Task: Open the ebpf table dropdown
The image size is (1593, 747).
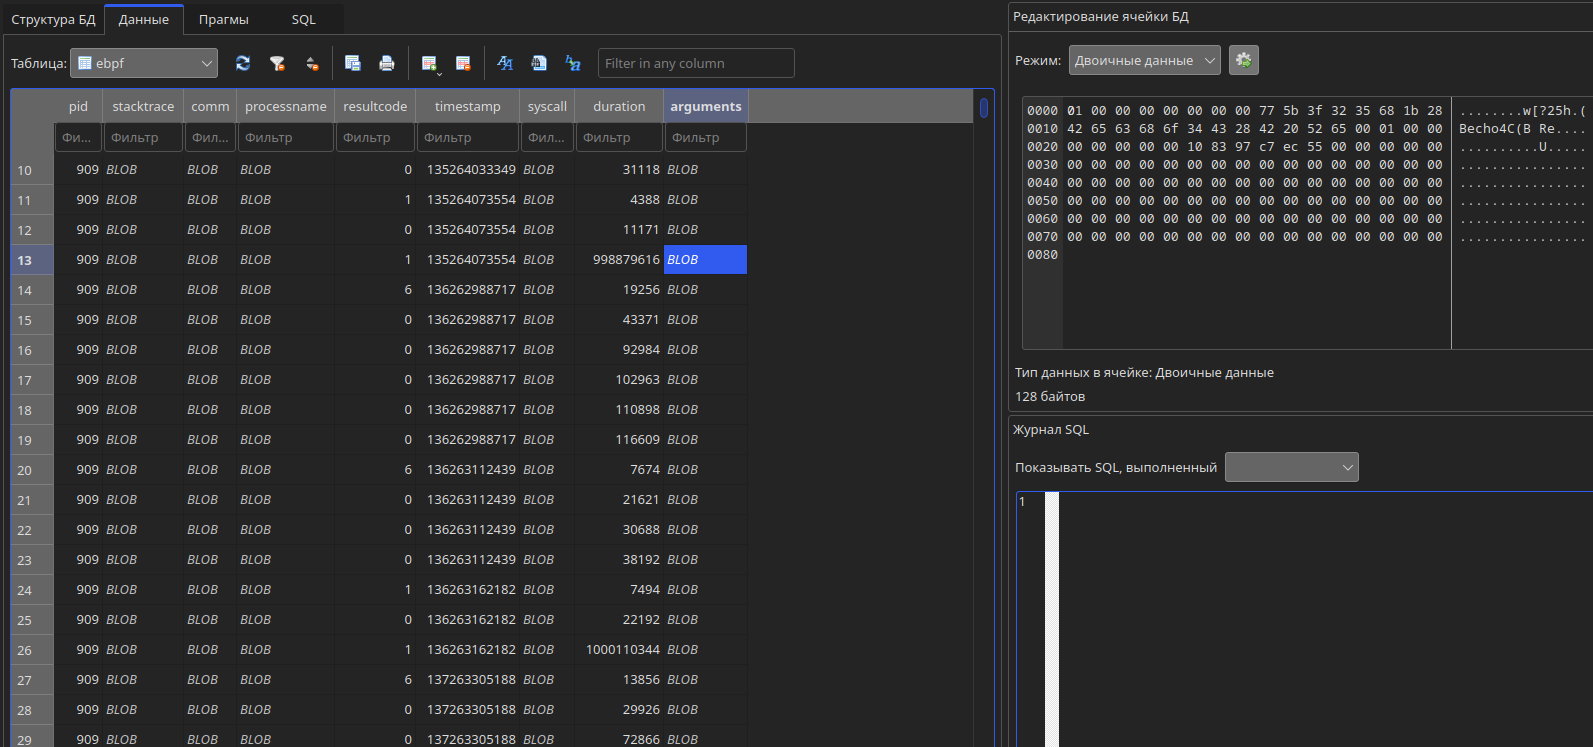Action: click(x=144, y=63)
